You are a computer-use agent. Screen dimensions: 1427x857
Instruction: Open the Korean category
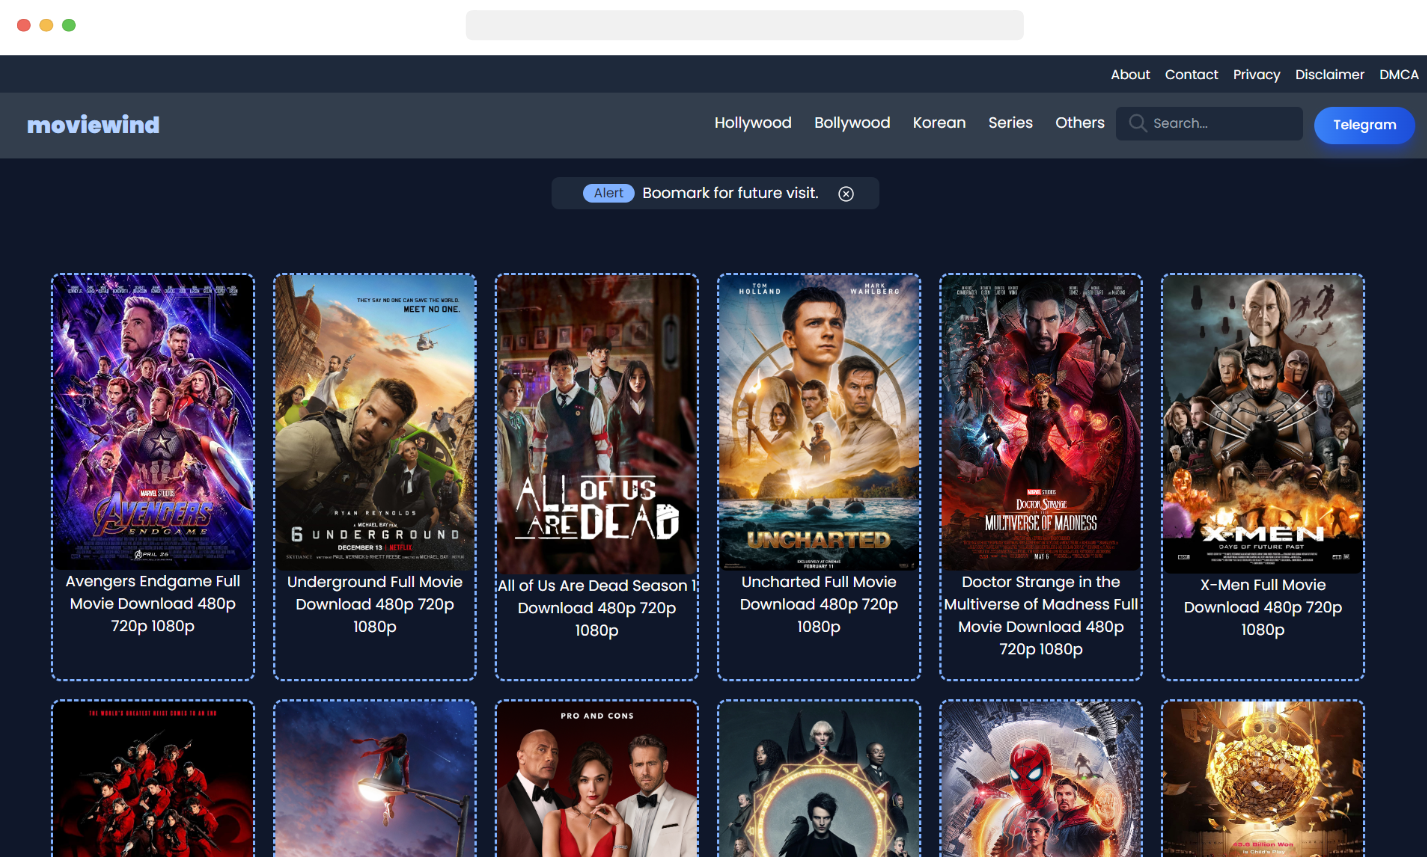tap(939, 123)
